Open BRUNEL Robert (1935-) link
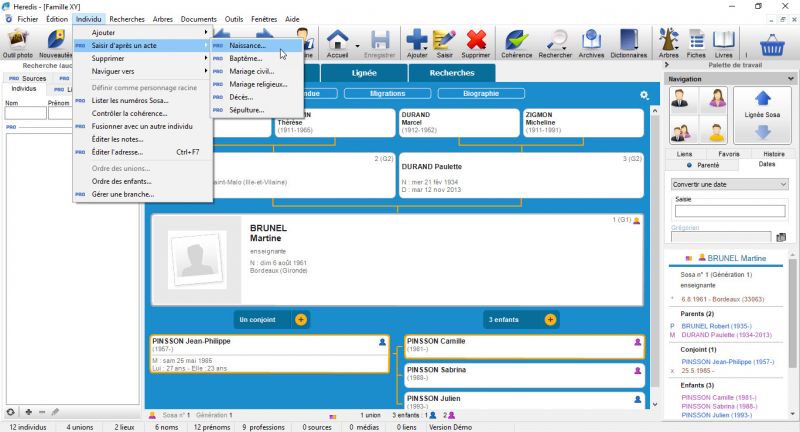The height and width of the screenshot is (432, 800). pyautogui.click(x=716, y=326)
